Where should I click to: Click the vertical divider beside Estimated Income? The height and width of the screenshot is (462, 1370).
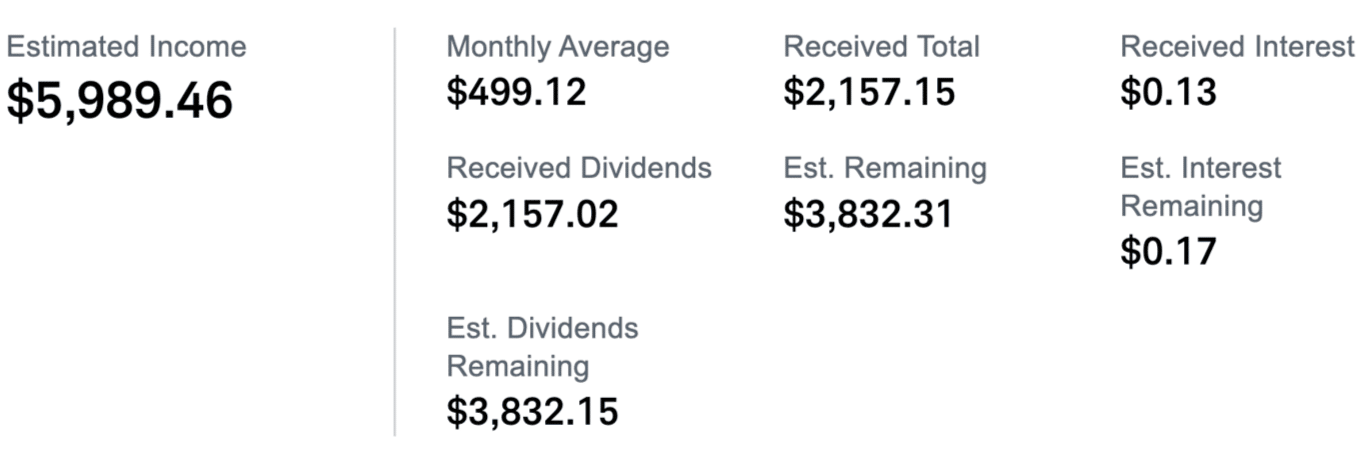click(x=394, y=231)
